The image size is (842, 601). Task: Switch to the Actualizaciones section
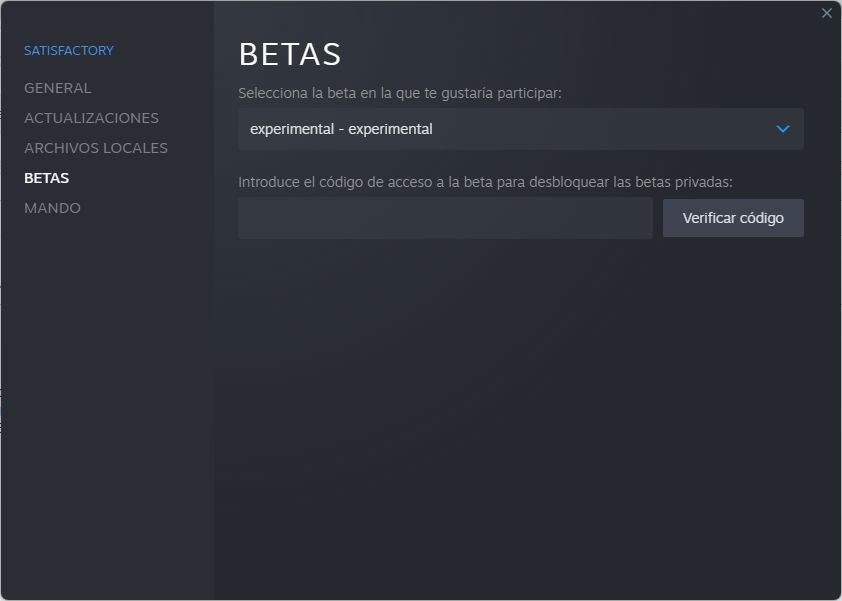click(91, 118)
